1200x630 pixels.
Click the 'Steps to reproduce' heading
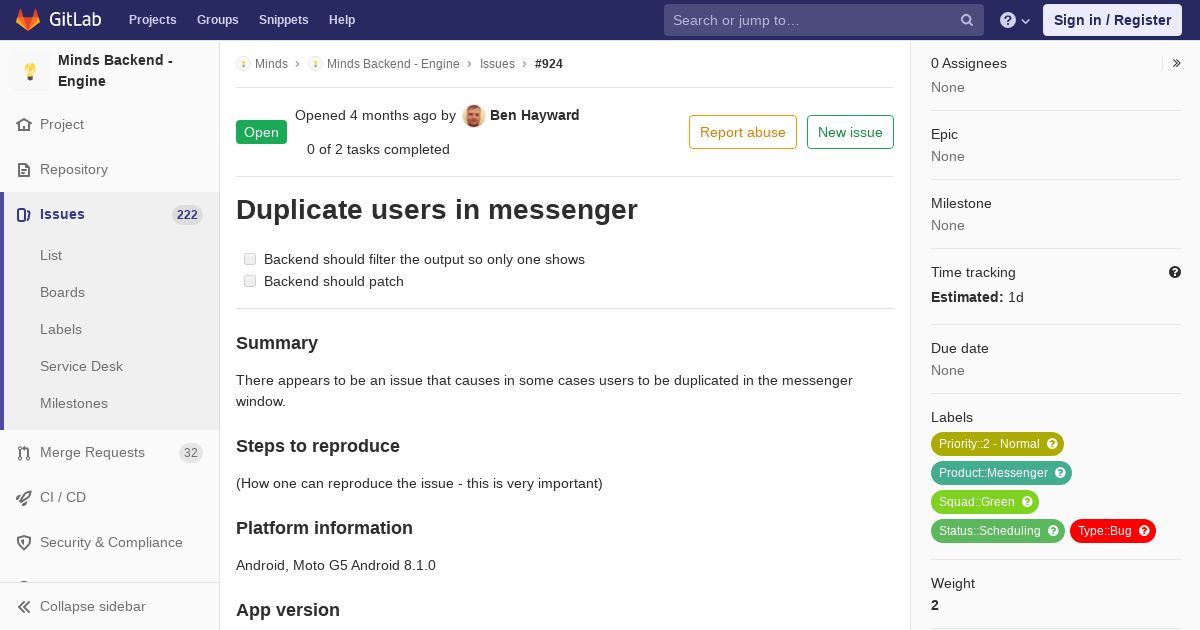(x=318, y=446)
